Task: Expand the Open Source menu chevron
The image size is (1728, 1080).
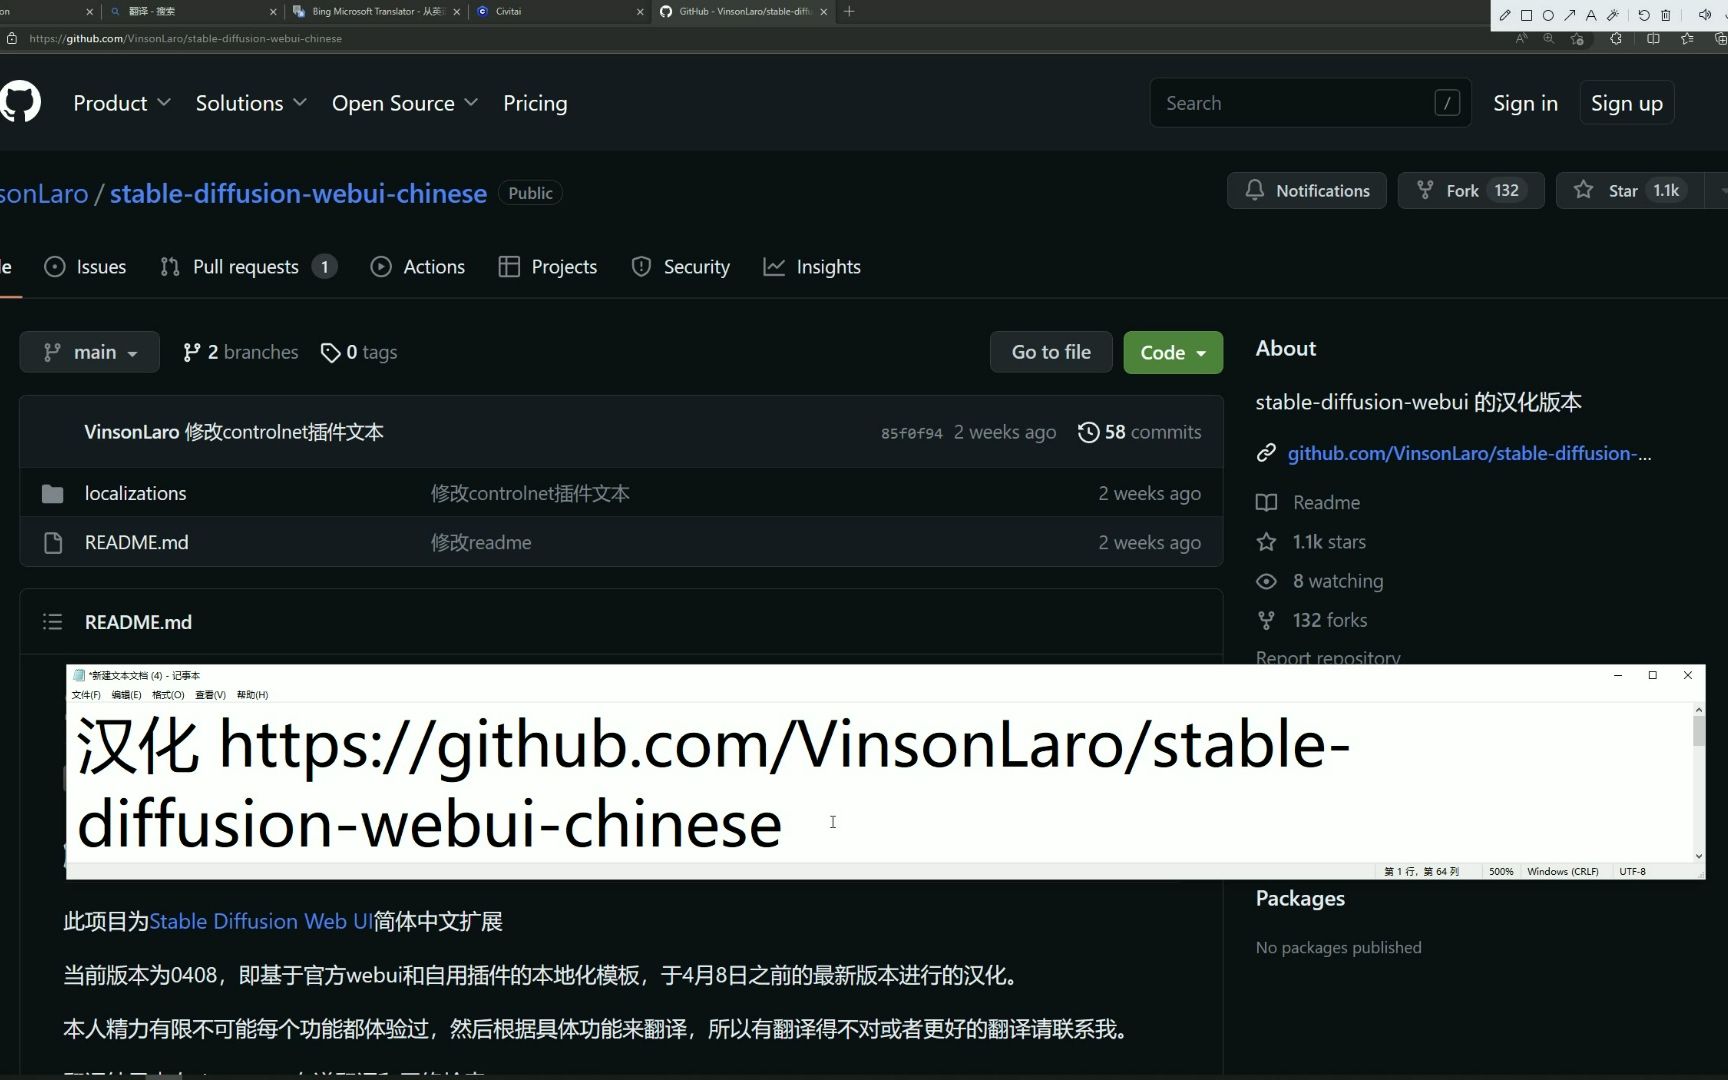Action: click(x=471, y=103)
